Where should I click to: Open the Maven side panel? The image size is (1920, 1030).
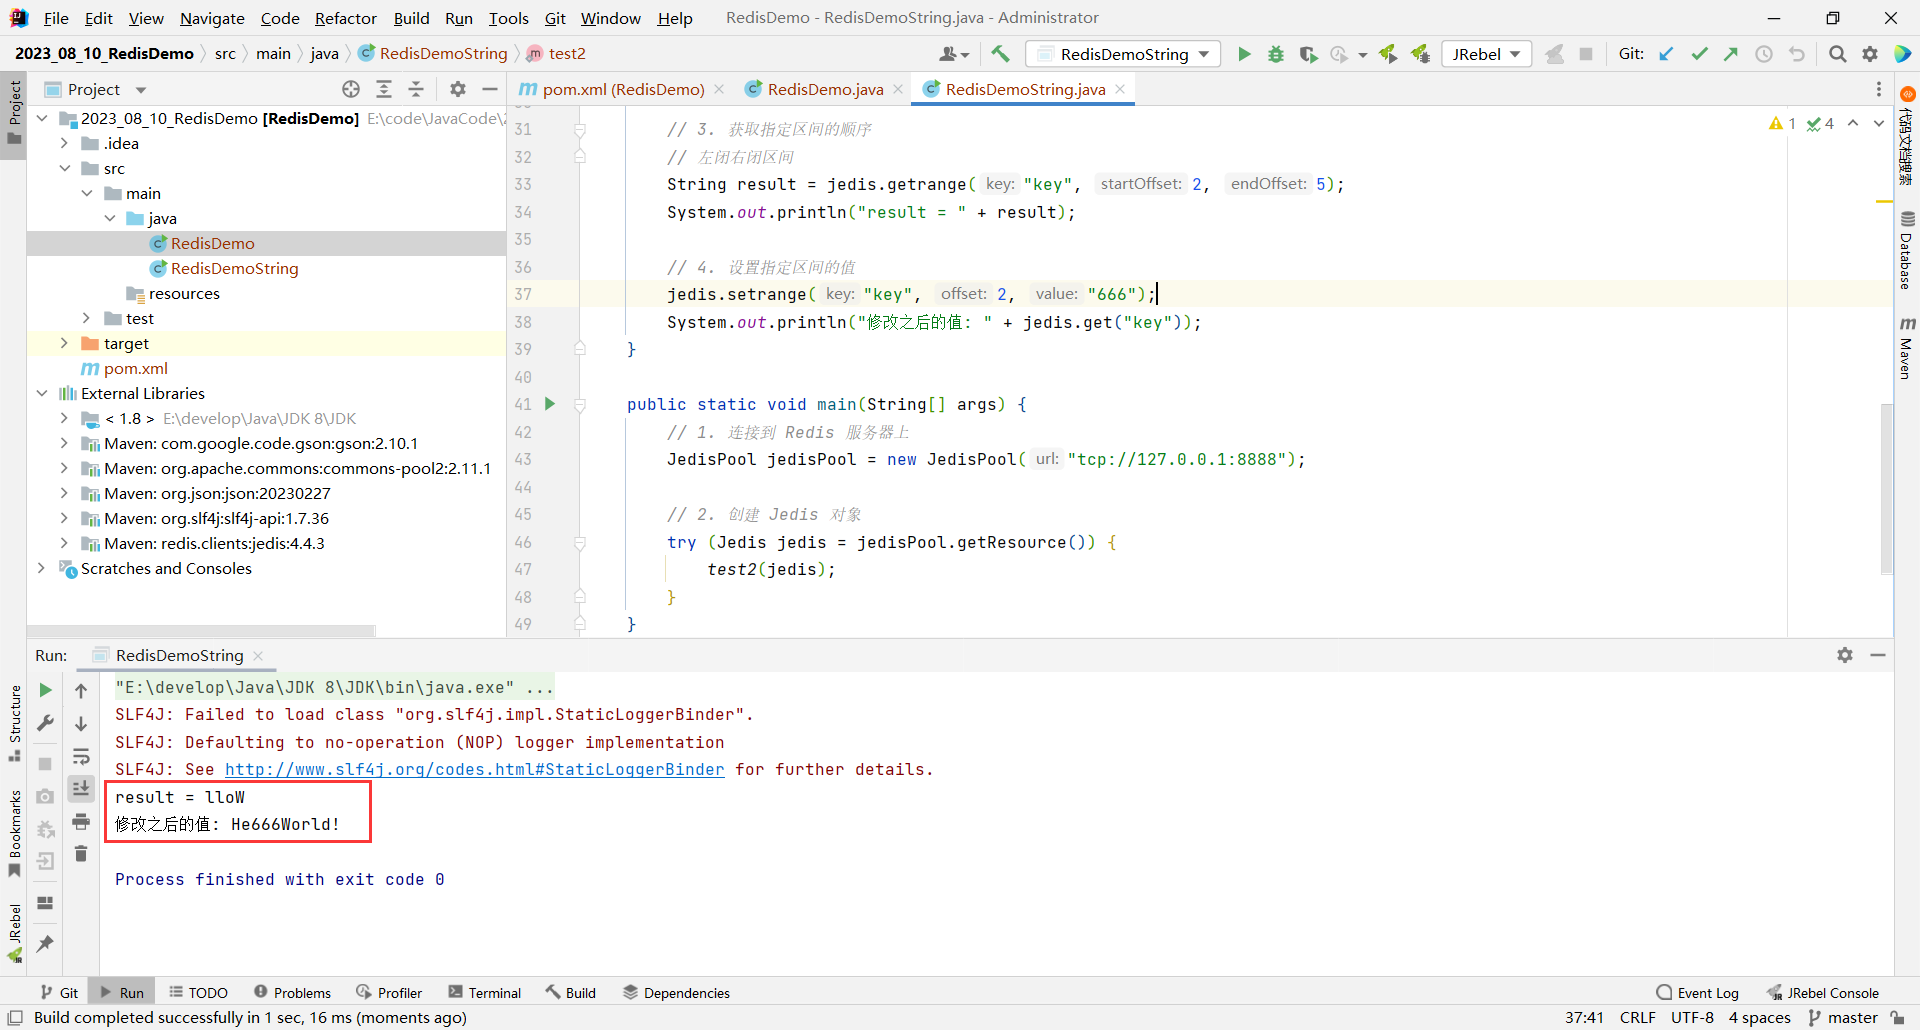[x=1907, y=348]
